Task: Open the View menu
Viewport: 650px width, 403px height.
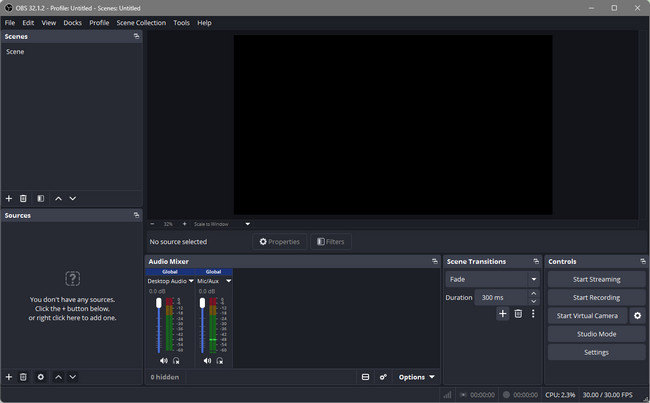Action: pos(49,22)
